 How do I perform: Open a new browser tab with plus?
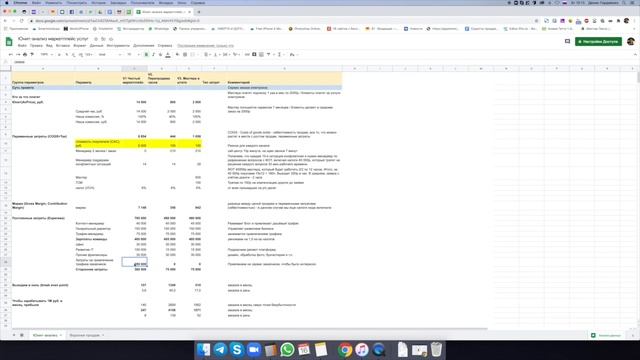199,12
